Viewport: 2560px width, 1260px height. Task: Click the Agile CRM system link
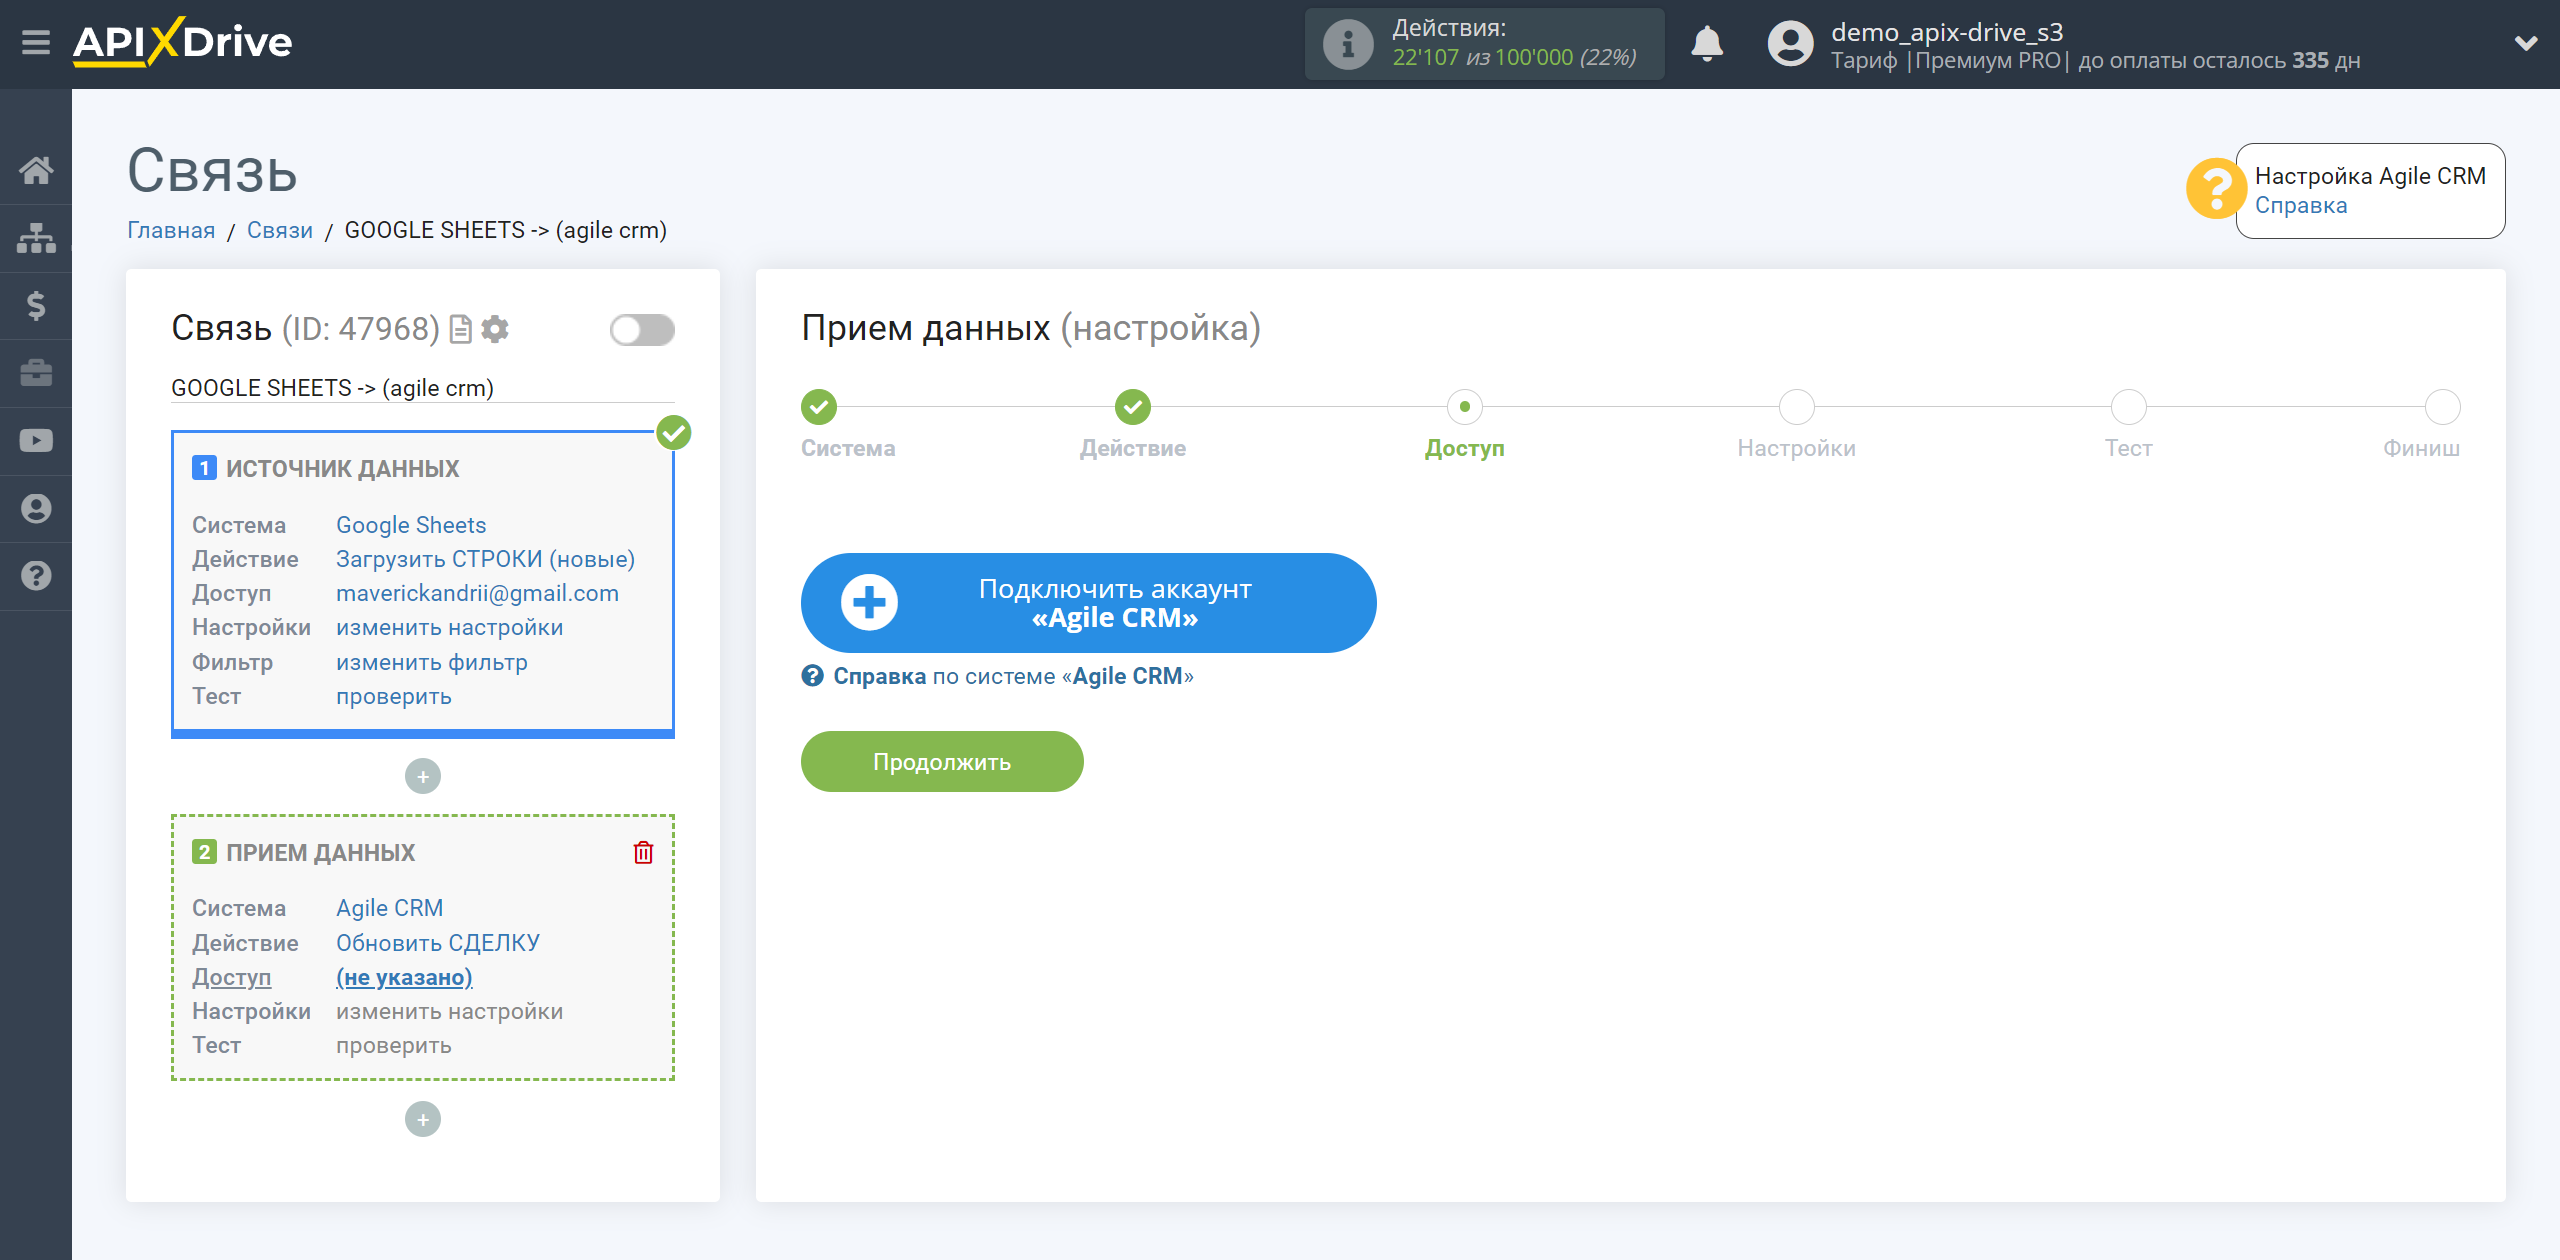[x=389, y=908]
